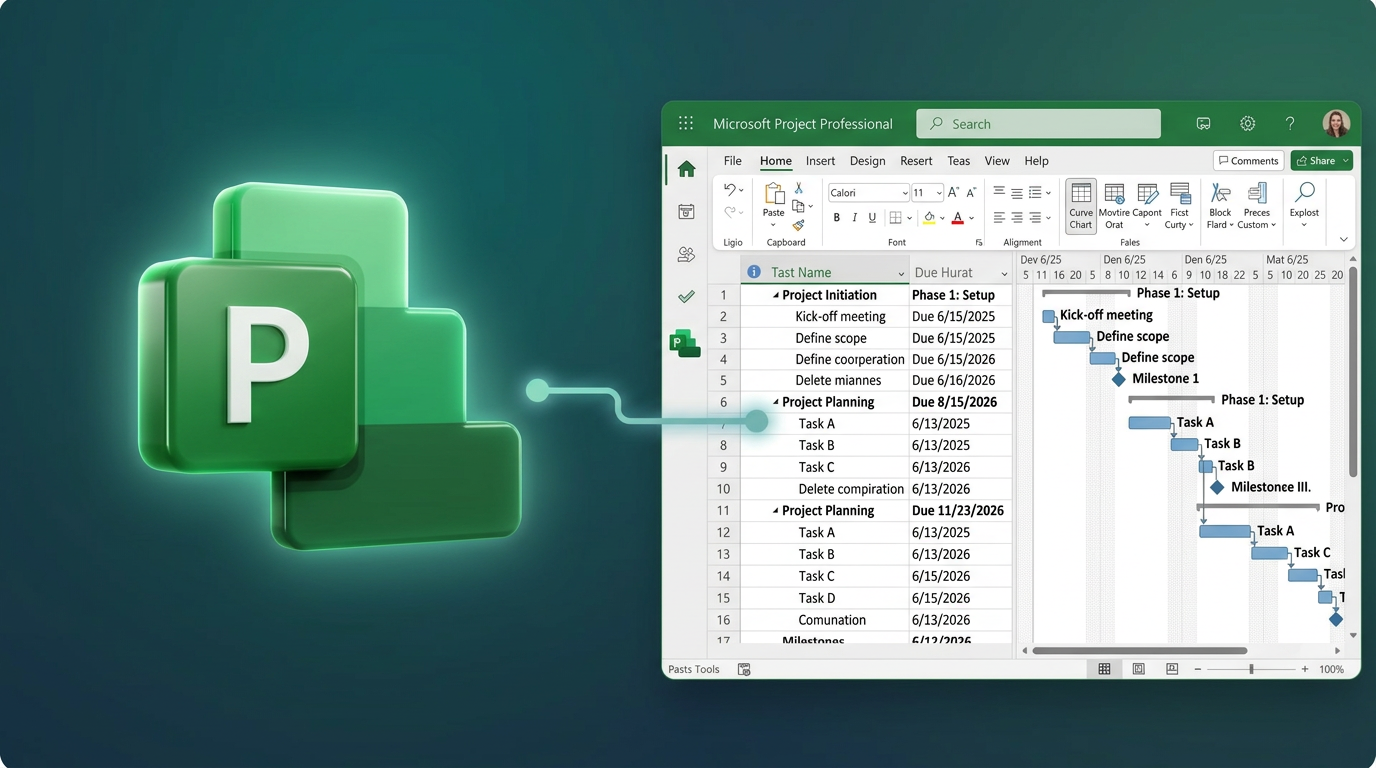Click the Project app icon in sidebar
The image size is (1376, 768).
click(685, 343)
